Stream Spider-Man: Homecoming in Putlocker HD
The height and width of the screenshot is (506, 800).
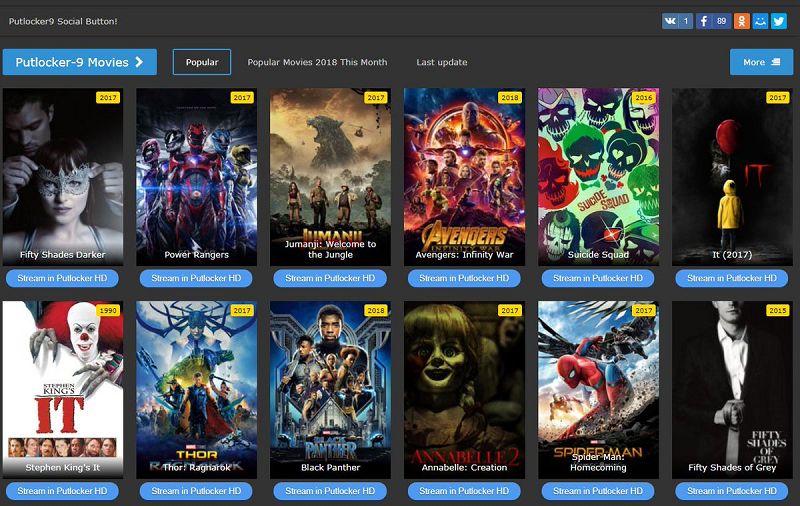click(598, 491)
